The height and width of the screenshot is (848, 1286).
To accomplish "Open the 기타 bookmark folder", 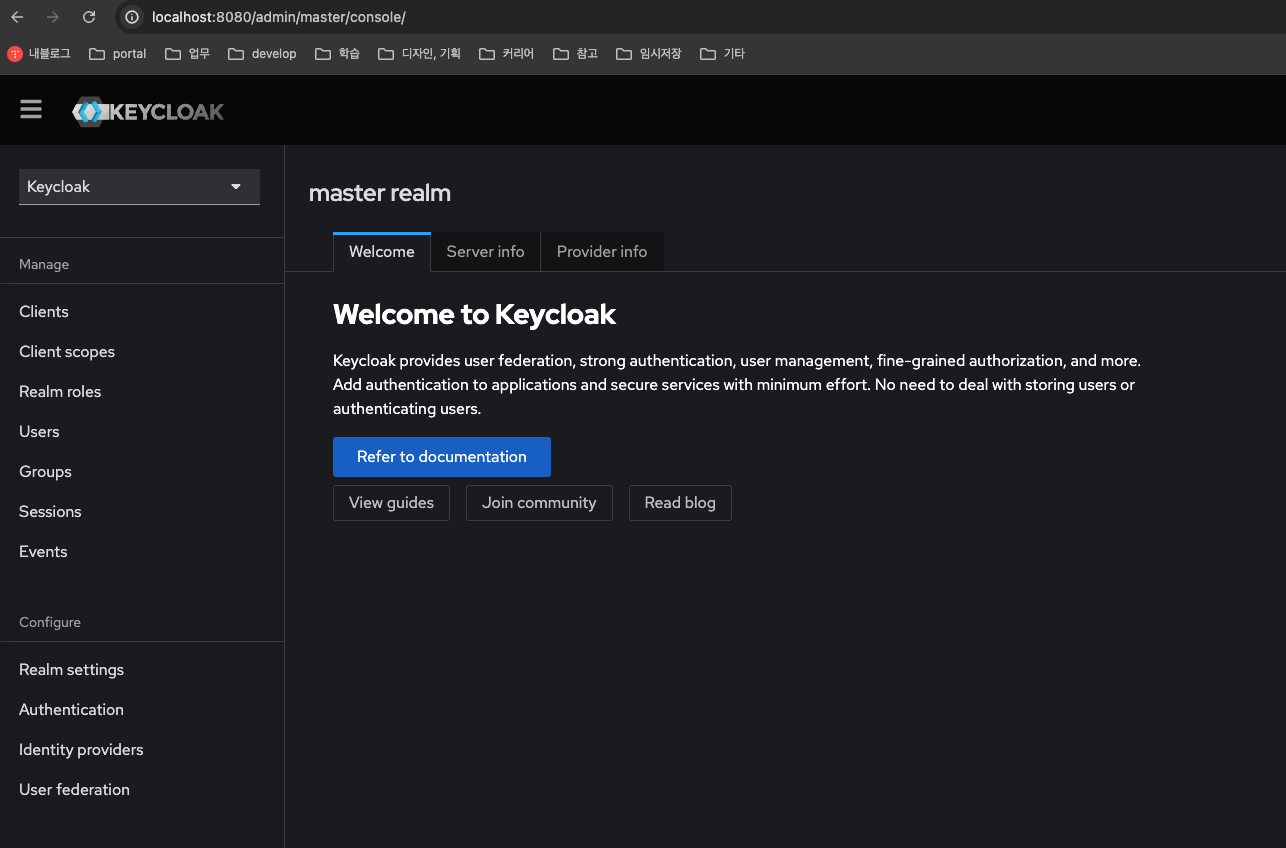I will pos(722,54).
